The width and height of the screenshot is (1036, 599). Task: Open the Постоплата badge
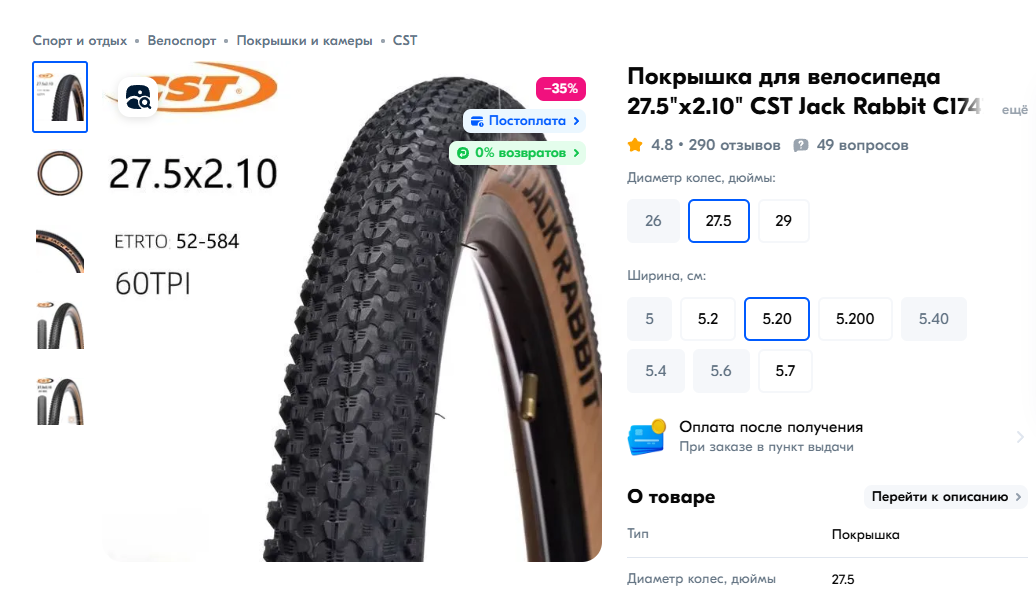pyautogui.click(x=525, y=121)
